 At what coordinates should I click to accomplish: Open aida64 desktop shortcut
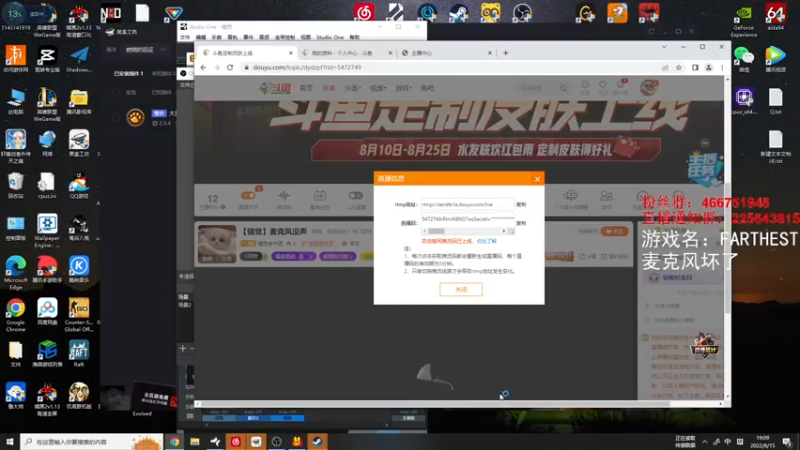[776, 17]
